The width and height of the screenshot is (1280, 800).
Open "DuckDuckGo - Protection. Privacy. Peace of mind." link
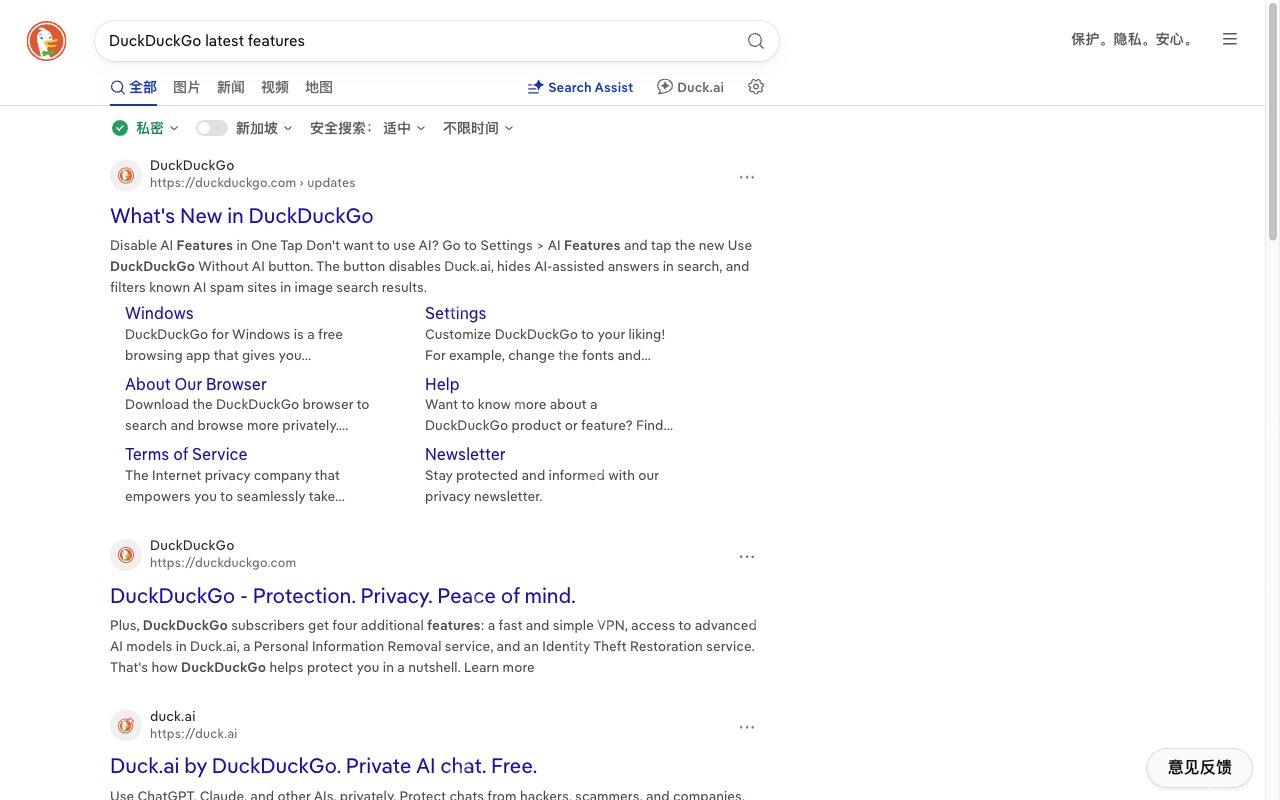343,596
